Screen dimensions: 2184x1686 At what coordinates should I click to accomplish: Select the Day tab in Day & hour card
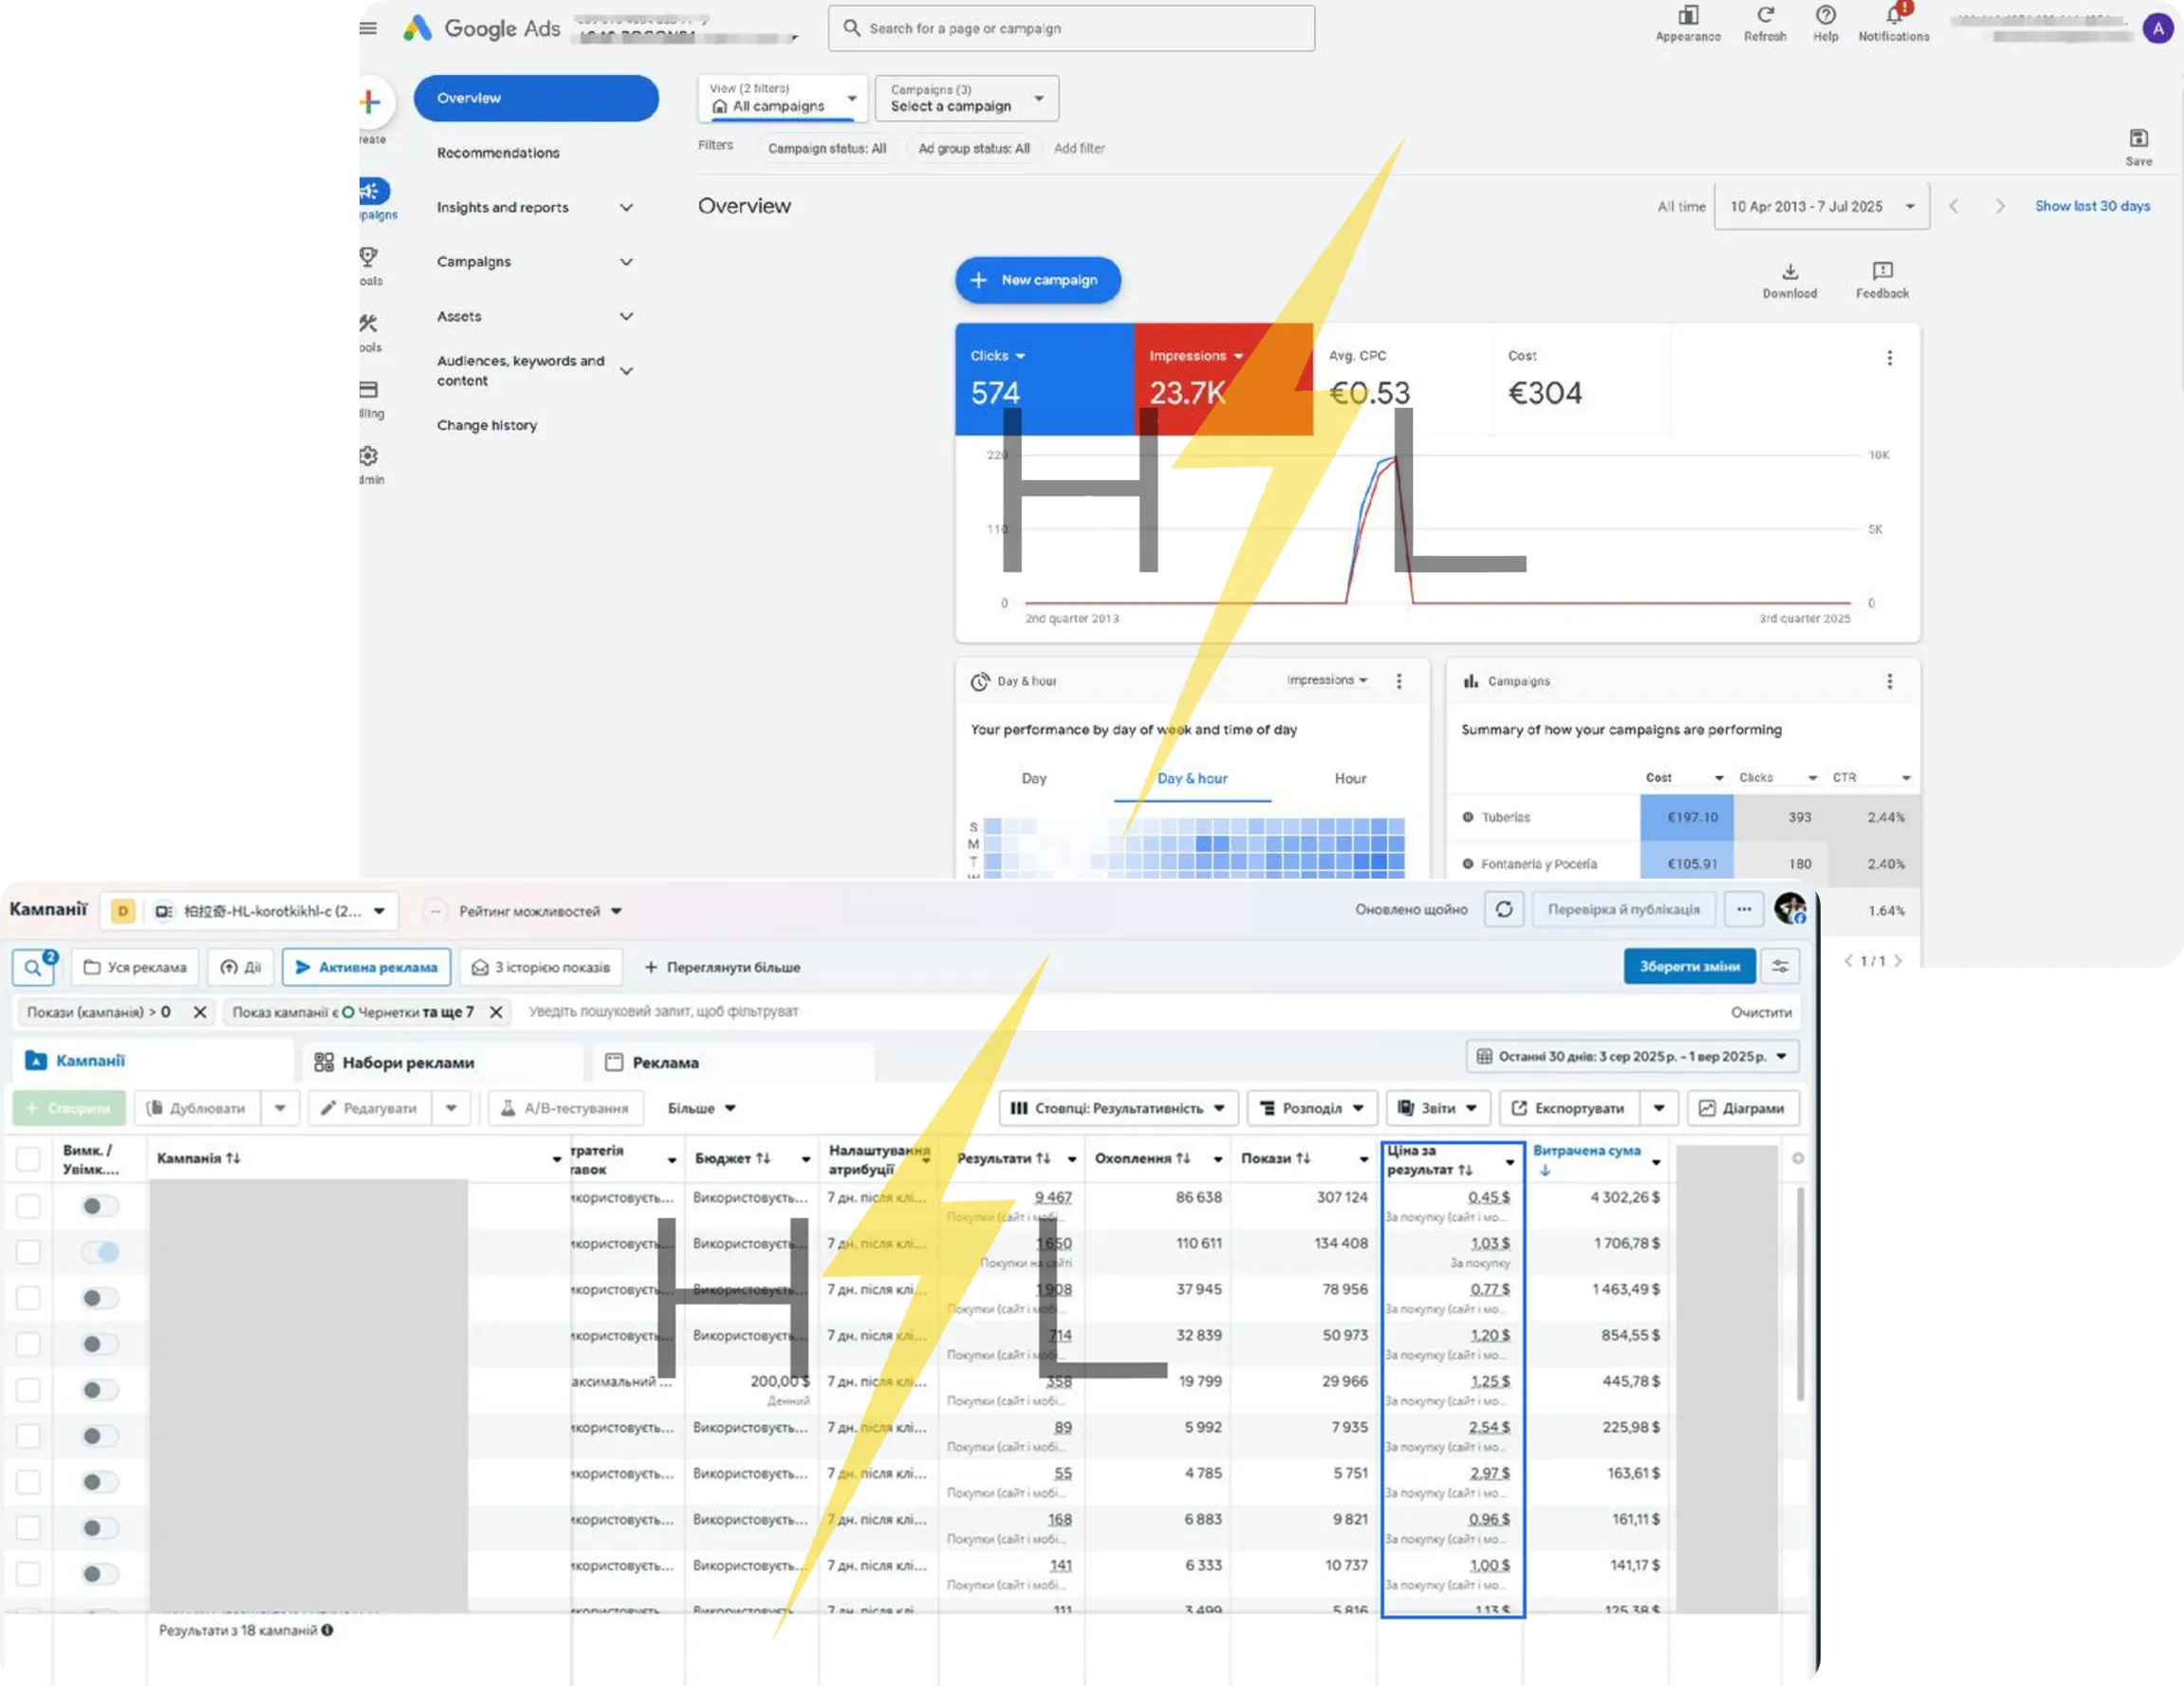[x=1034, y=778]
